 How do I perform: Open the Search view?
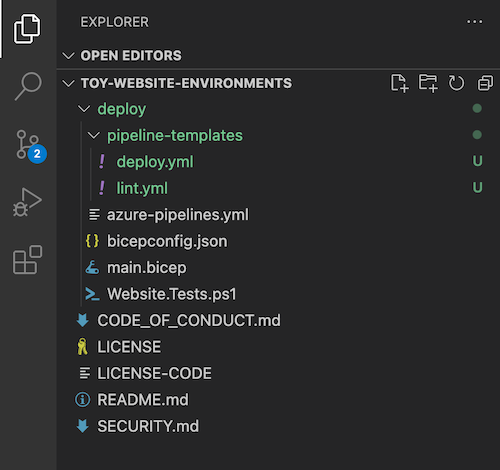[x=28, y=86]
